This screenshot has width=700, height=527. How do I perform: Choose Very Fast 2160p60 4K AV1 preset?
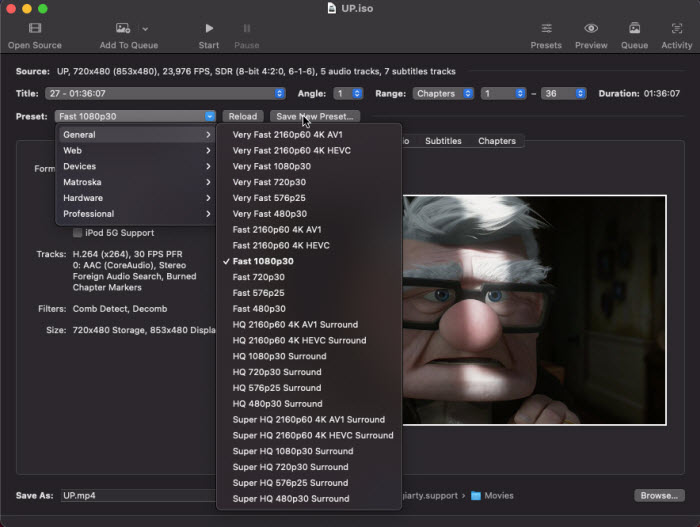click(x=309, y=134)
